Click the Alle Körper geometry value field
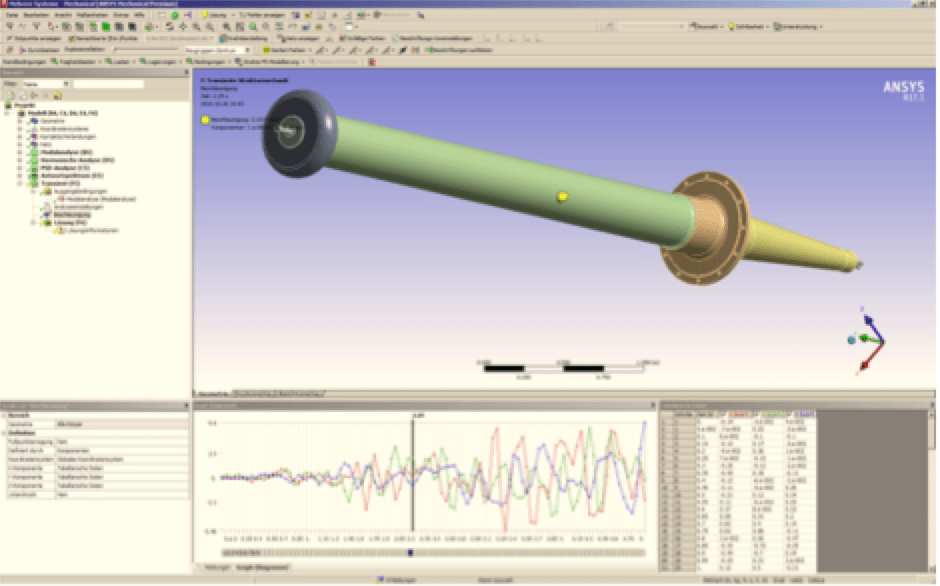 click(122, 424)
